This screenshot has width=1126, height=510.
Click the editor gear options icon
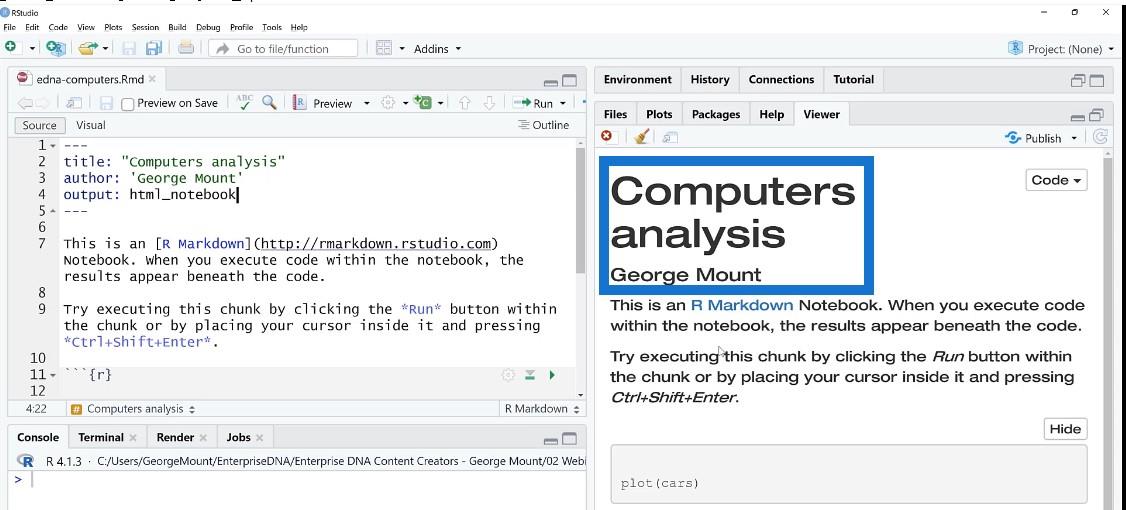point(388,103)
